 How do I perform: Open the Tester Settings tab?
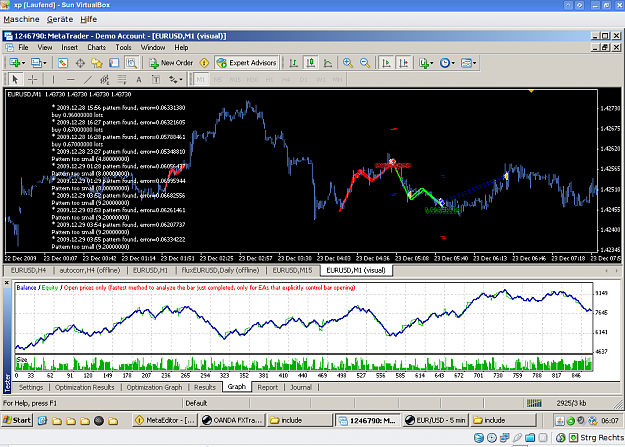click(x=31, y=387)
